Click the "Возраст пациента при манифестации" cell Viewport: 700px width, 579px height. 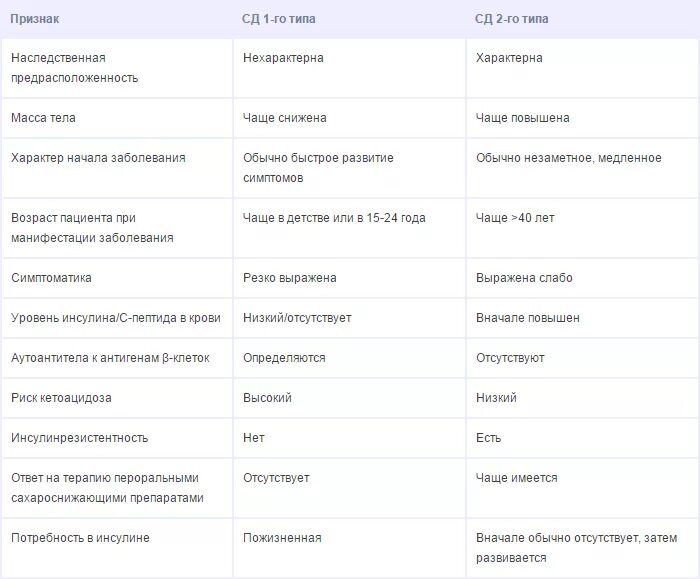(x=92, y=228)
